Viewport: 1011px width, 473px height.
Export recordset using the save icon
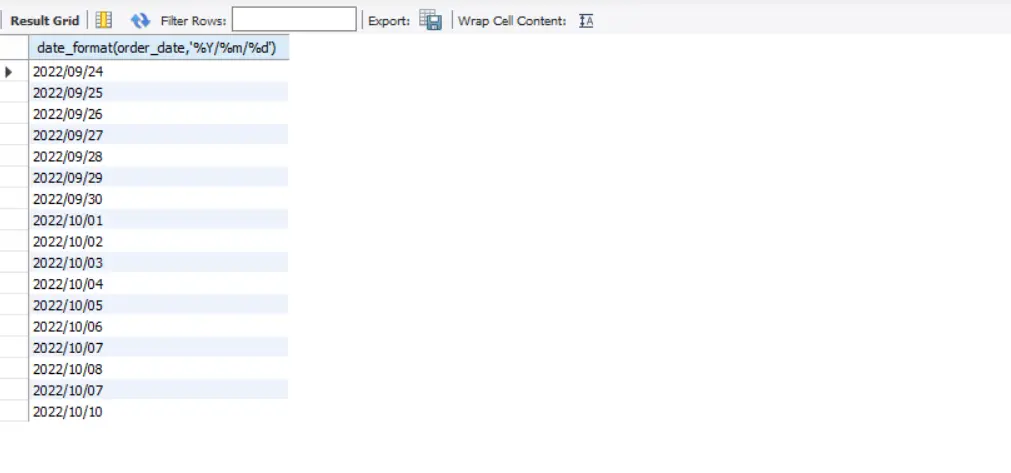430,20
